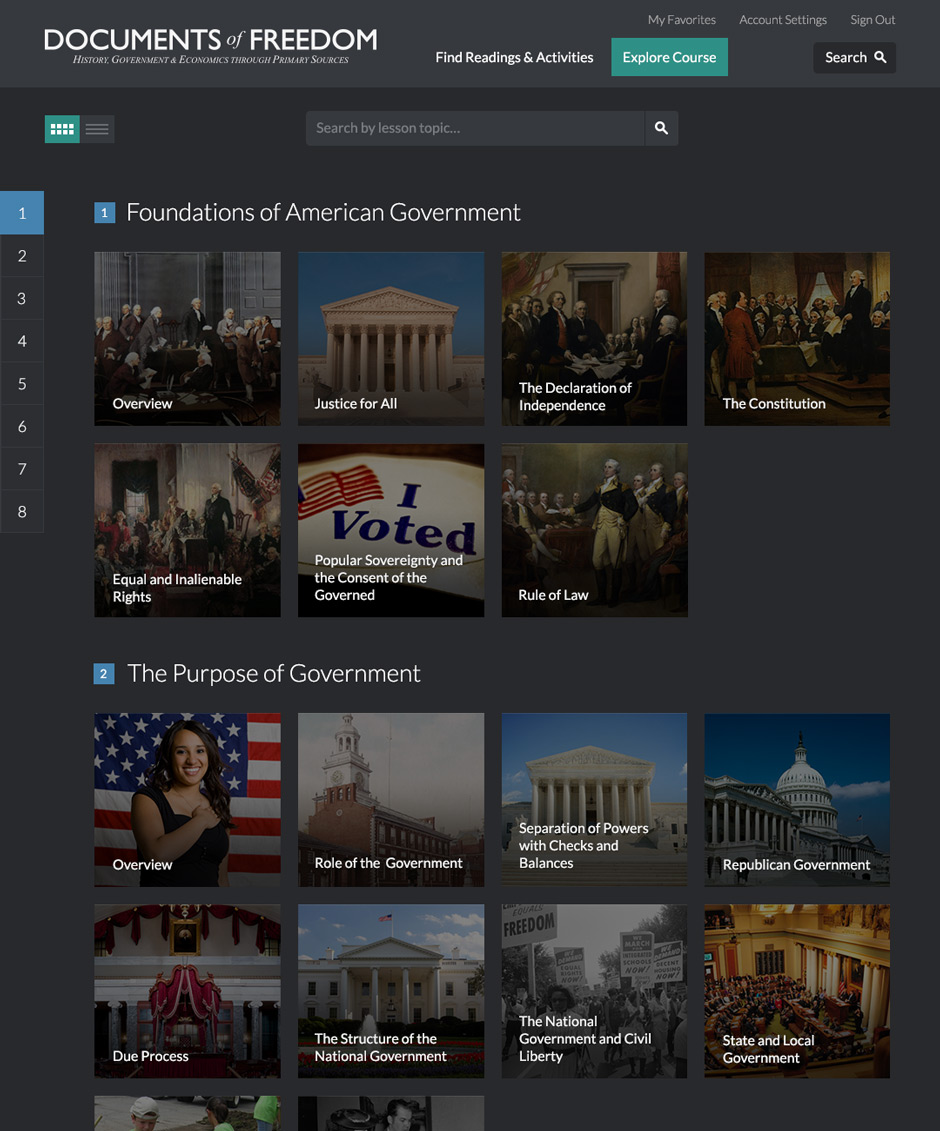Click the header Search button

[855, 58]
